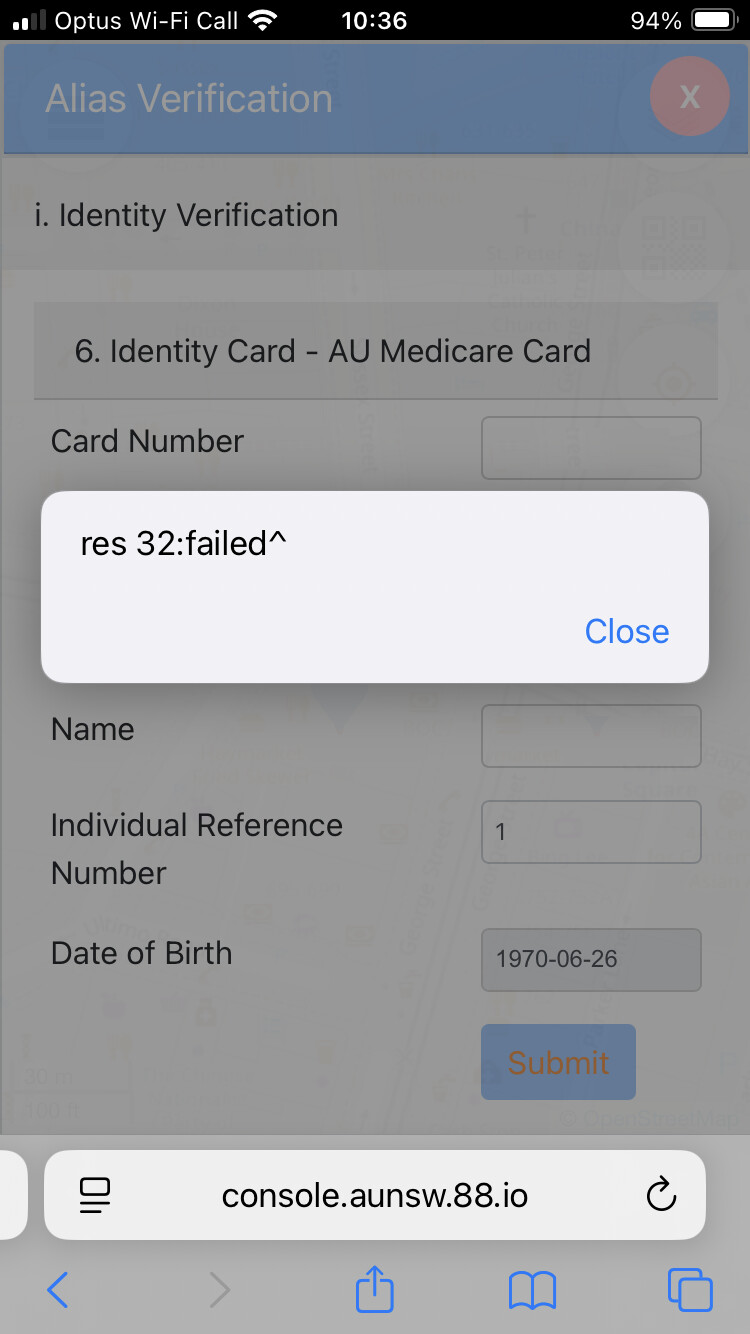The width and height of the screenshot is (750, 1334).
Task: Collapse the Identity Verification section
Action: (x=198, y=215)
